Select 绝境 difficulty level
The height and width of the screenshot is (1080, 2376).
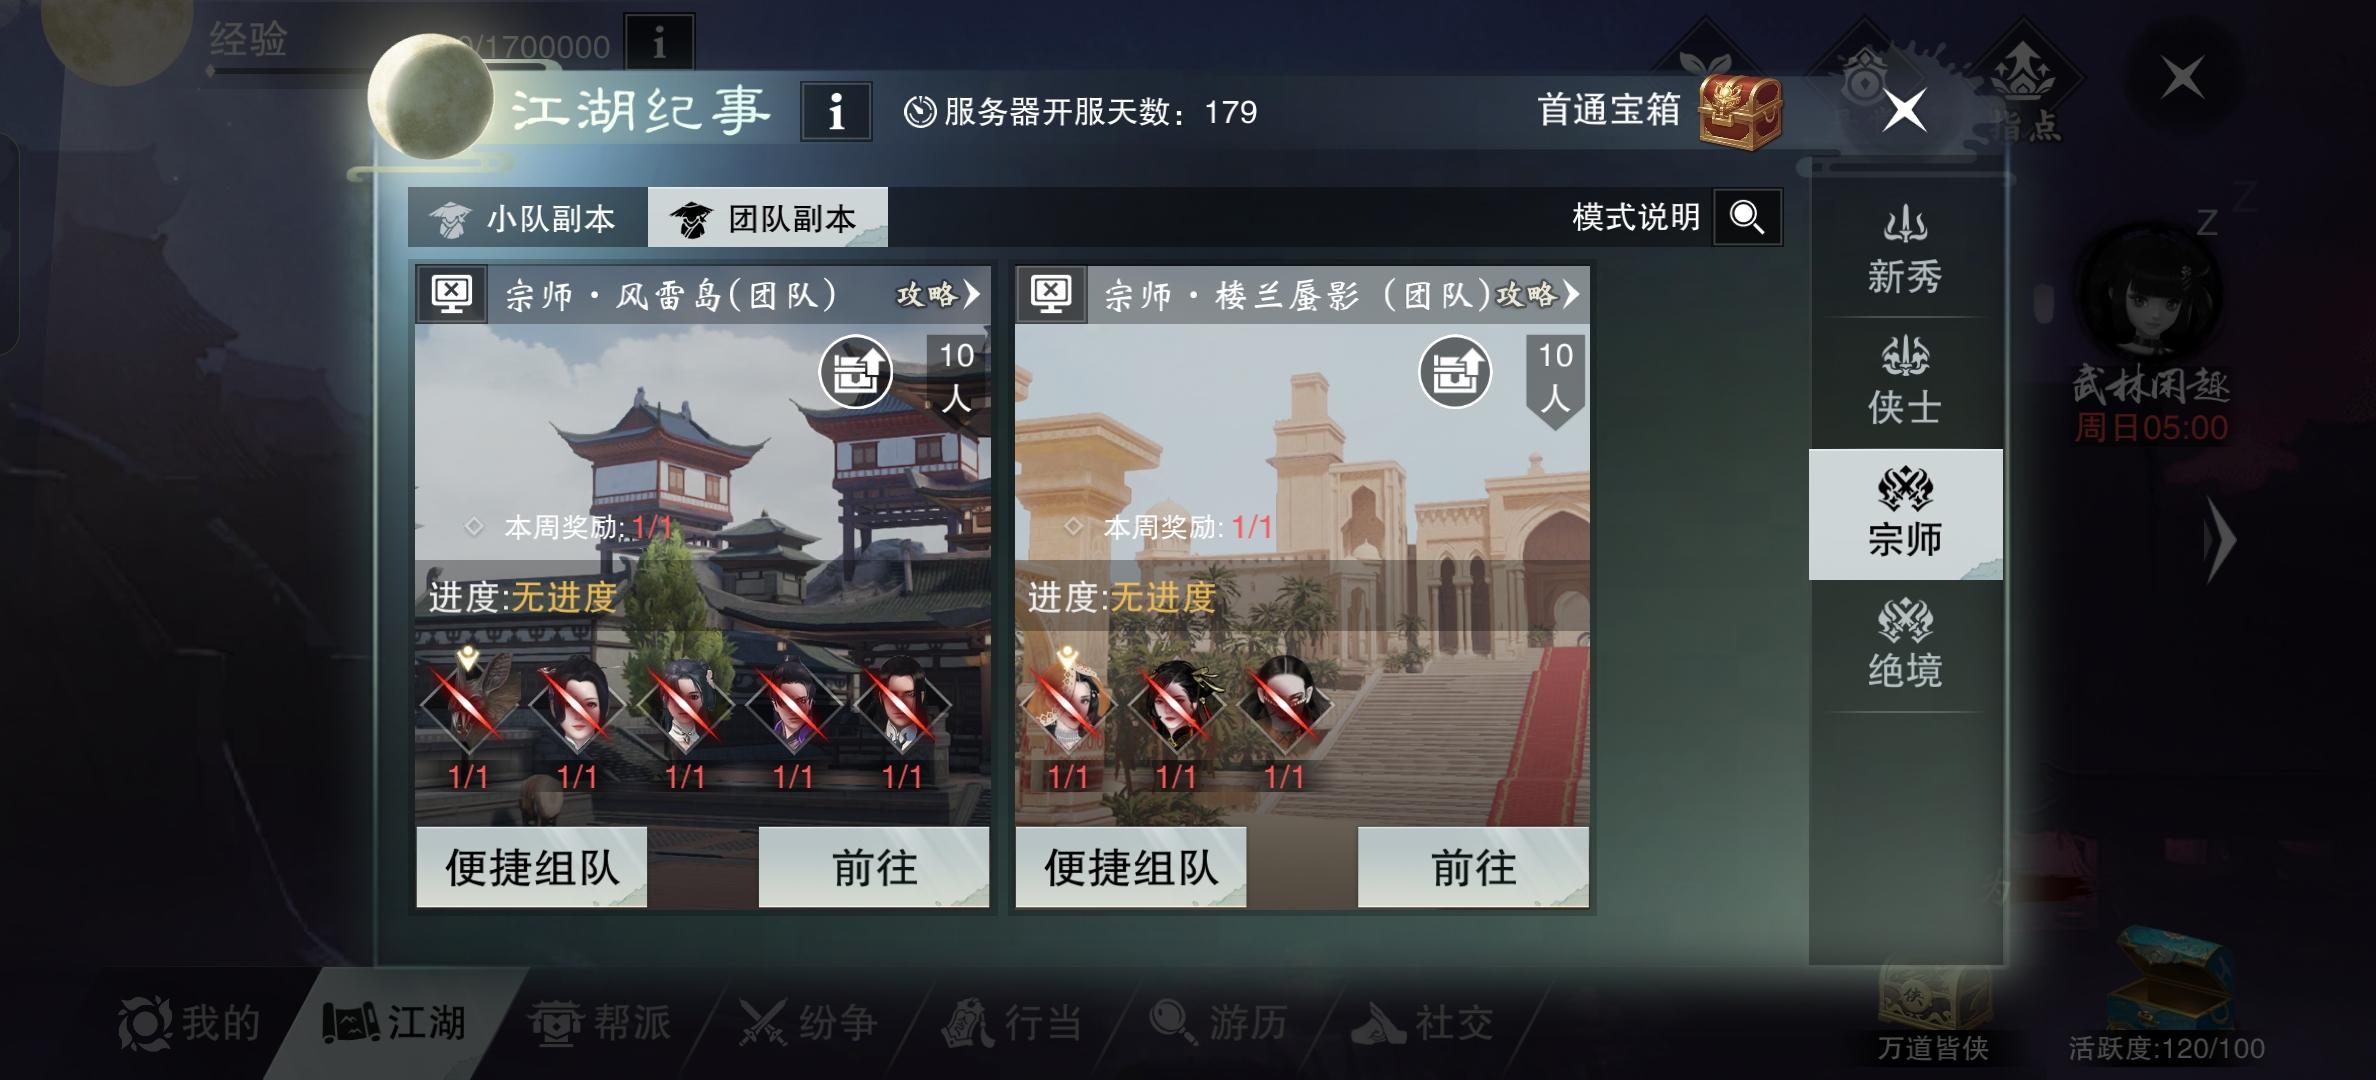point(1905,645)
